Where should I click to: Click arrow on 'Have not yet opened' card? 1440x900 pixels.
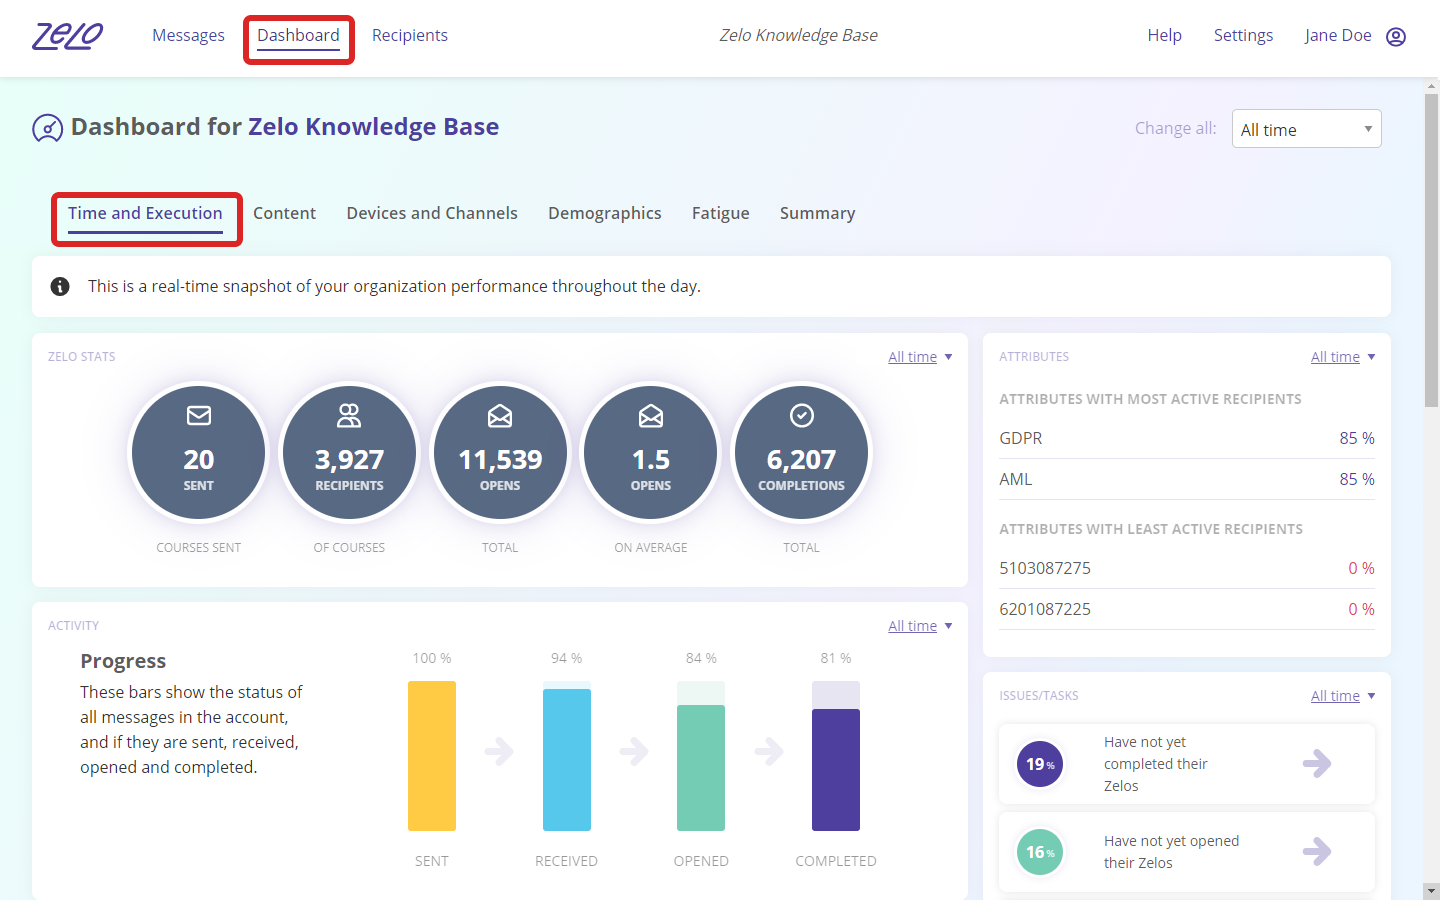[x=1317, y=852]
